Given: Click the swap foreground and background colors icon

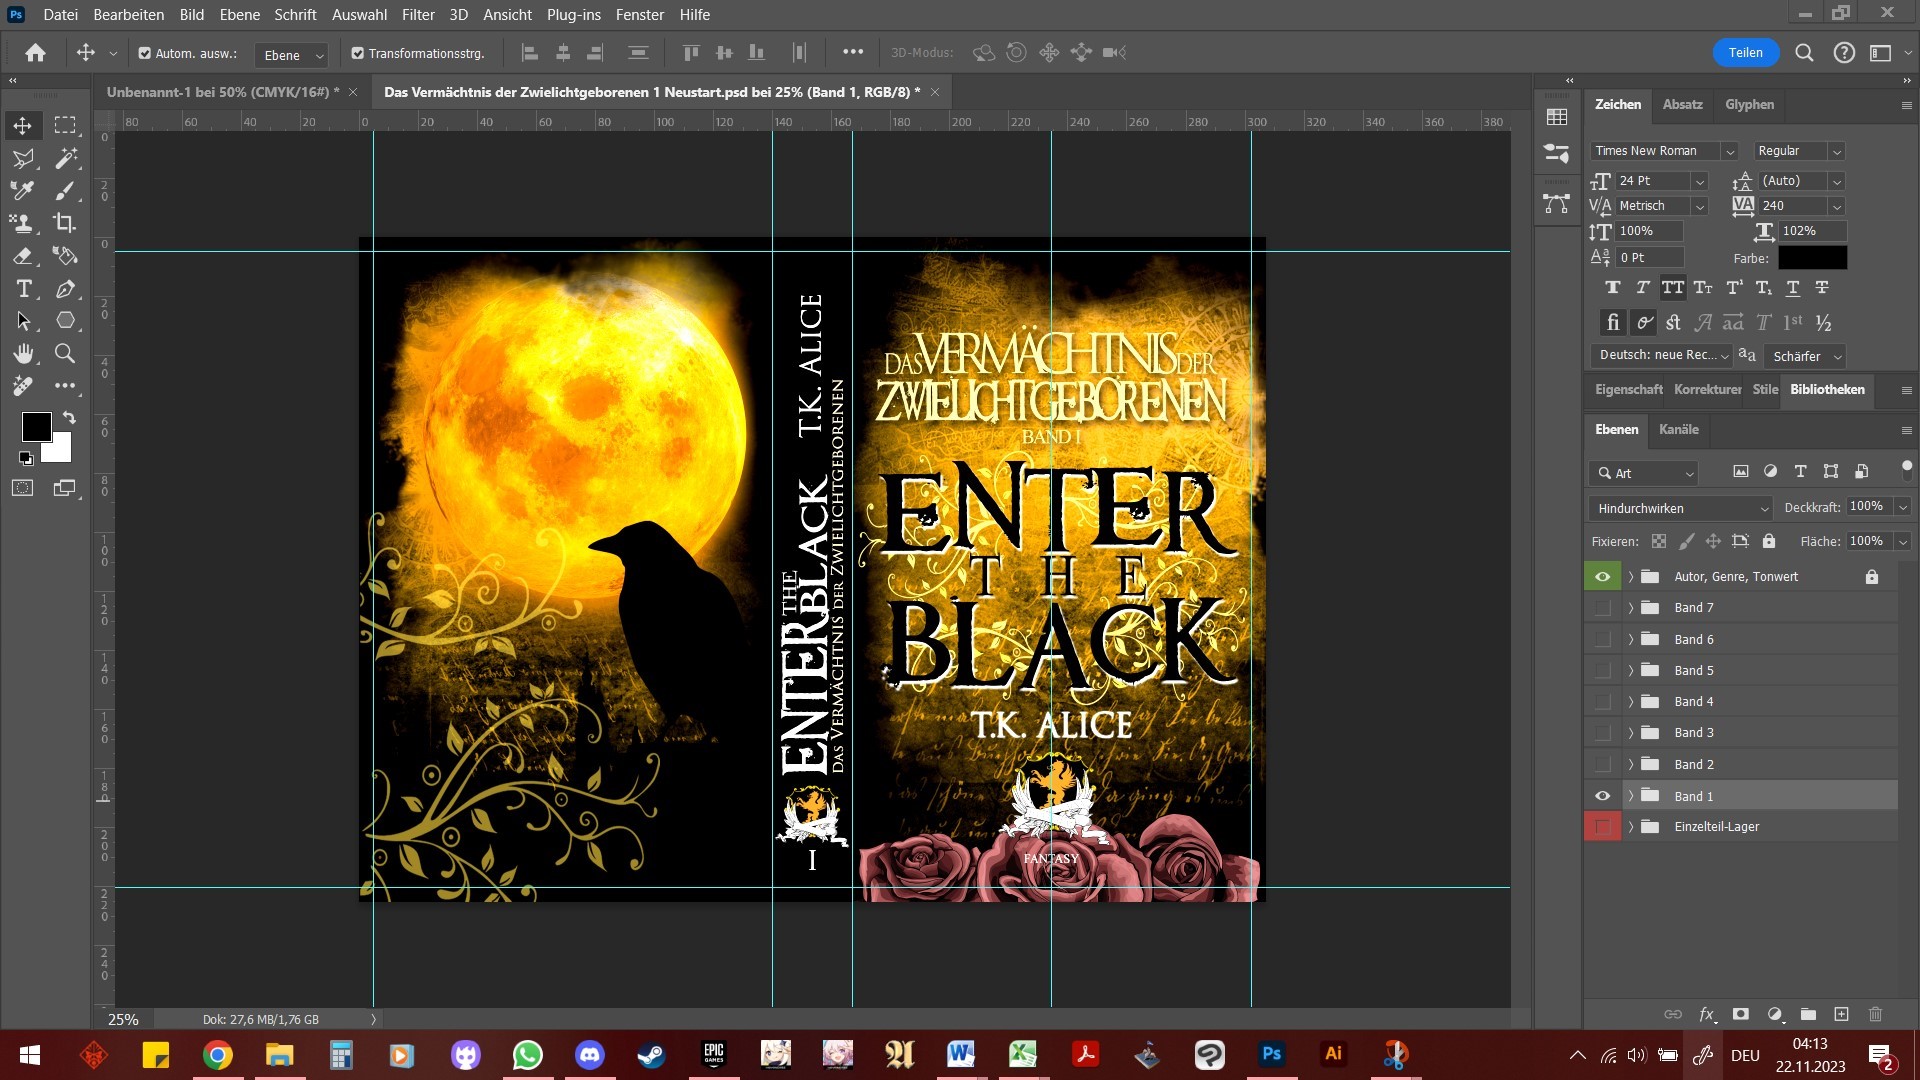Looking at the screenshot, I should (x=69, y=416).
